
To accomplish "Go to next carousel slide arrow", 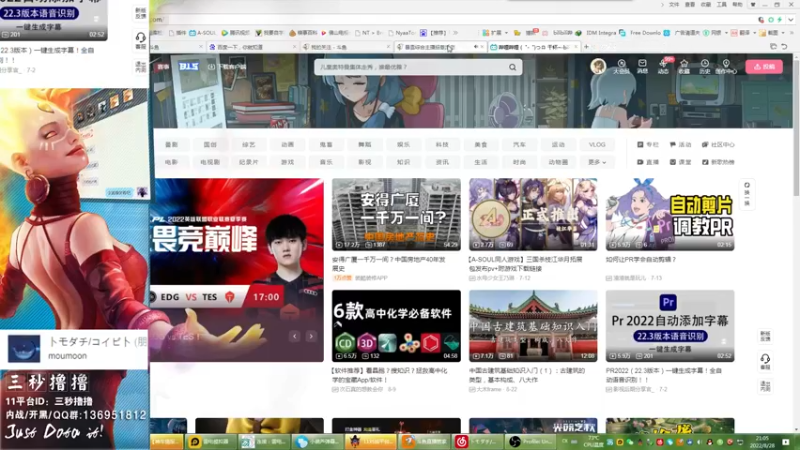I will tap(311, 336).
